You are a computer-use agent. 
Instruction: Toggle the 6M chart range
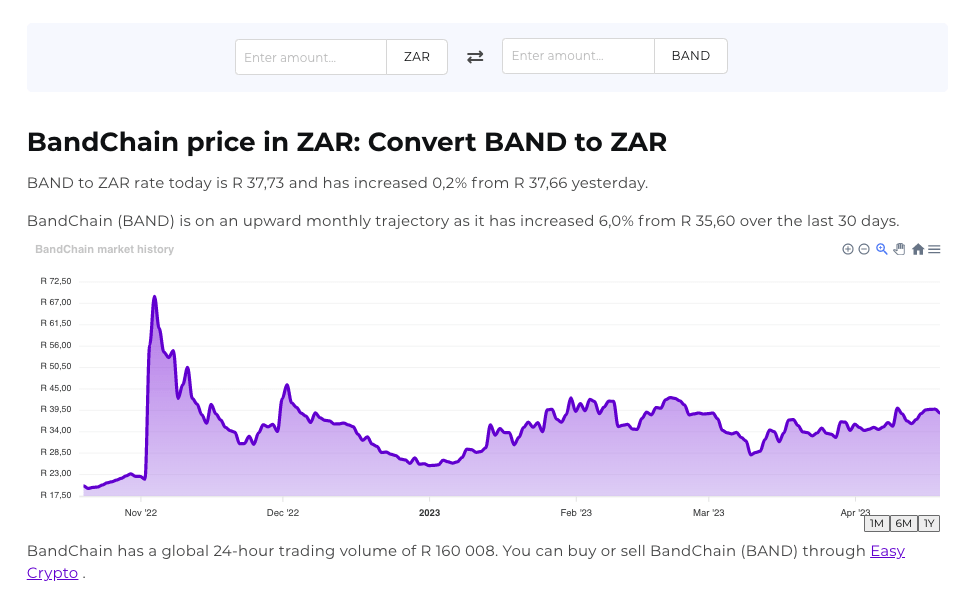(x=903, y=523)
